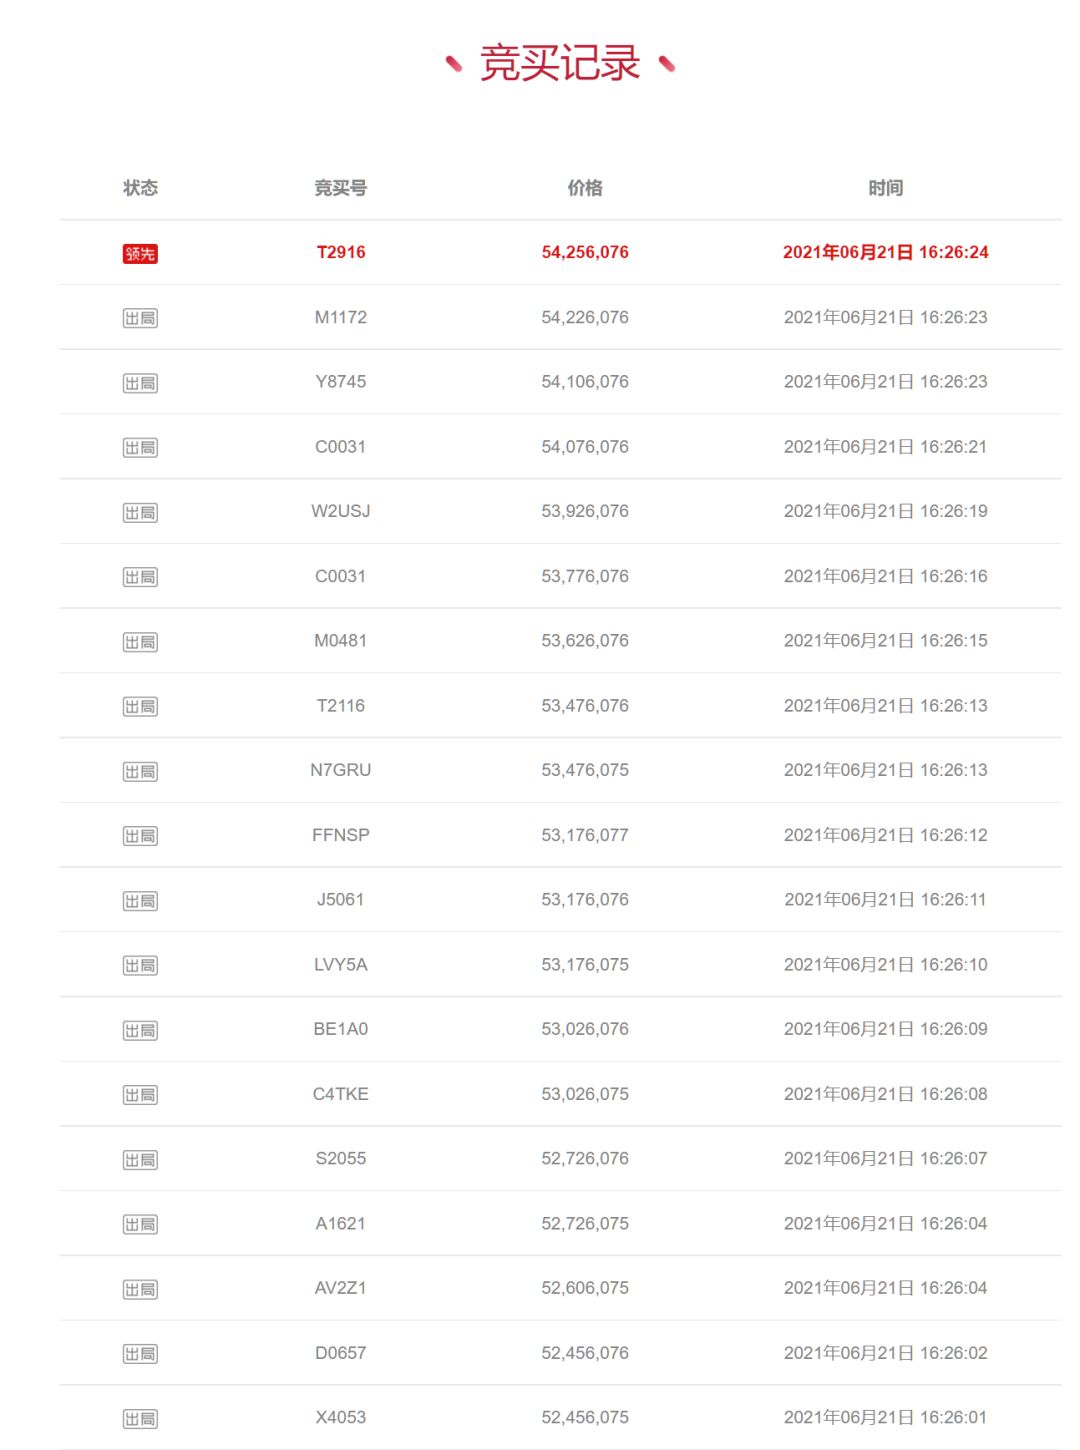Viewport: 1080px width, 1450px height.
Task: Select leading bidder number T2916
Action: 340,252
